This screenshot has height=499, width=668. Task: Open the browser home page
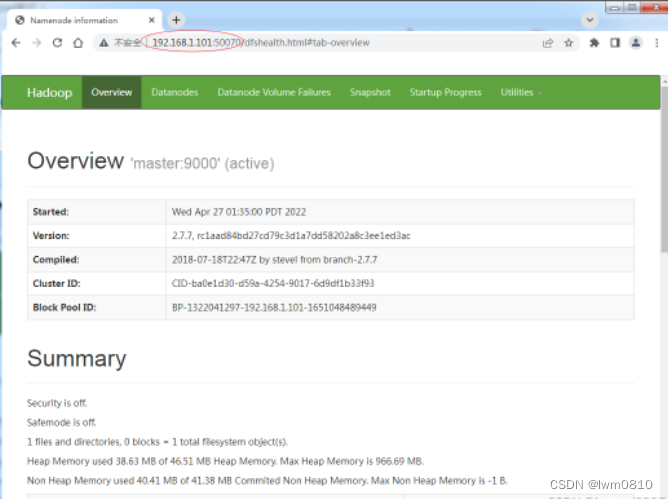(78, 43)
